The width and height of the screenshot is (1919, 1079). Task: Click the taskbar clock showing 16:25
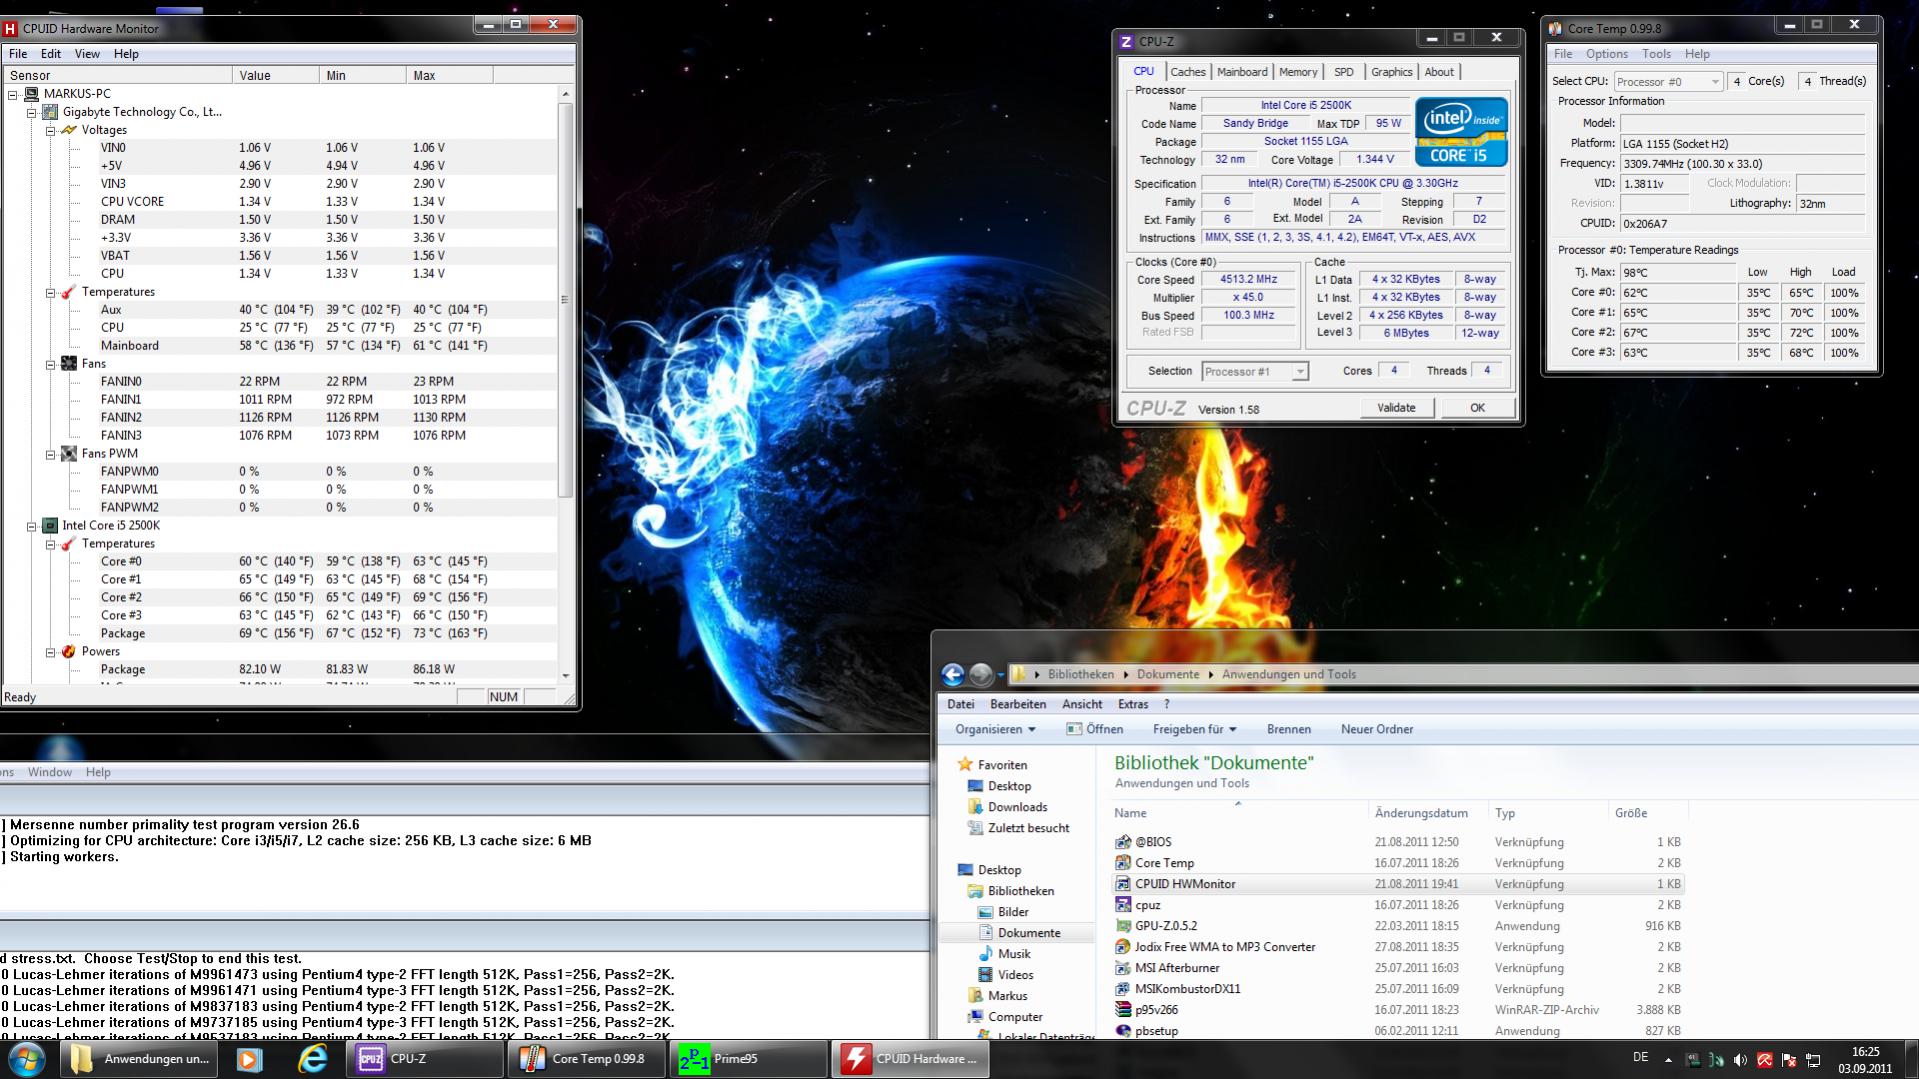pos(1864,1059)
